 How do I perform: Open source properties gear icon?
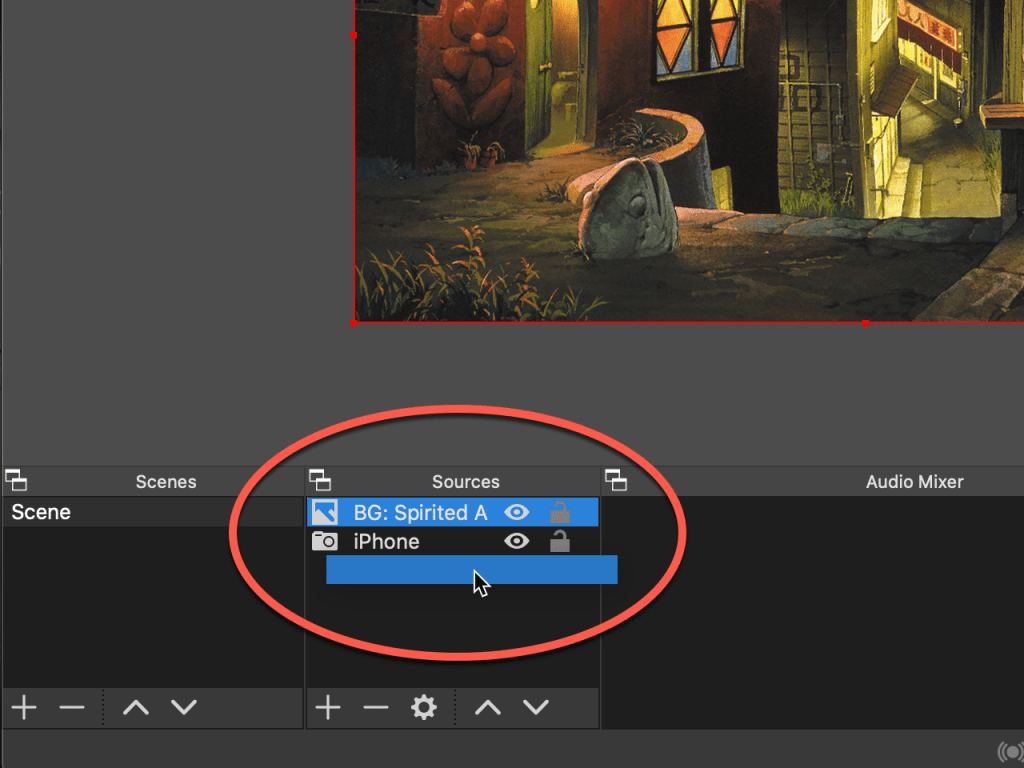click(424, 707)
